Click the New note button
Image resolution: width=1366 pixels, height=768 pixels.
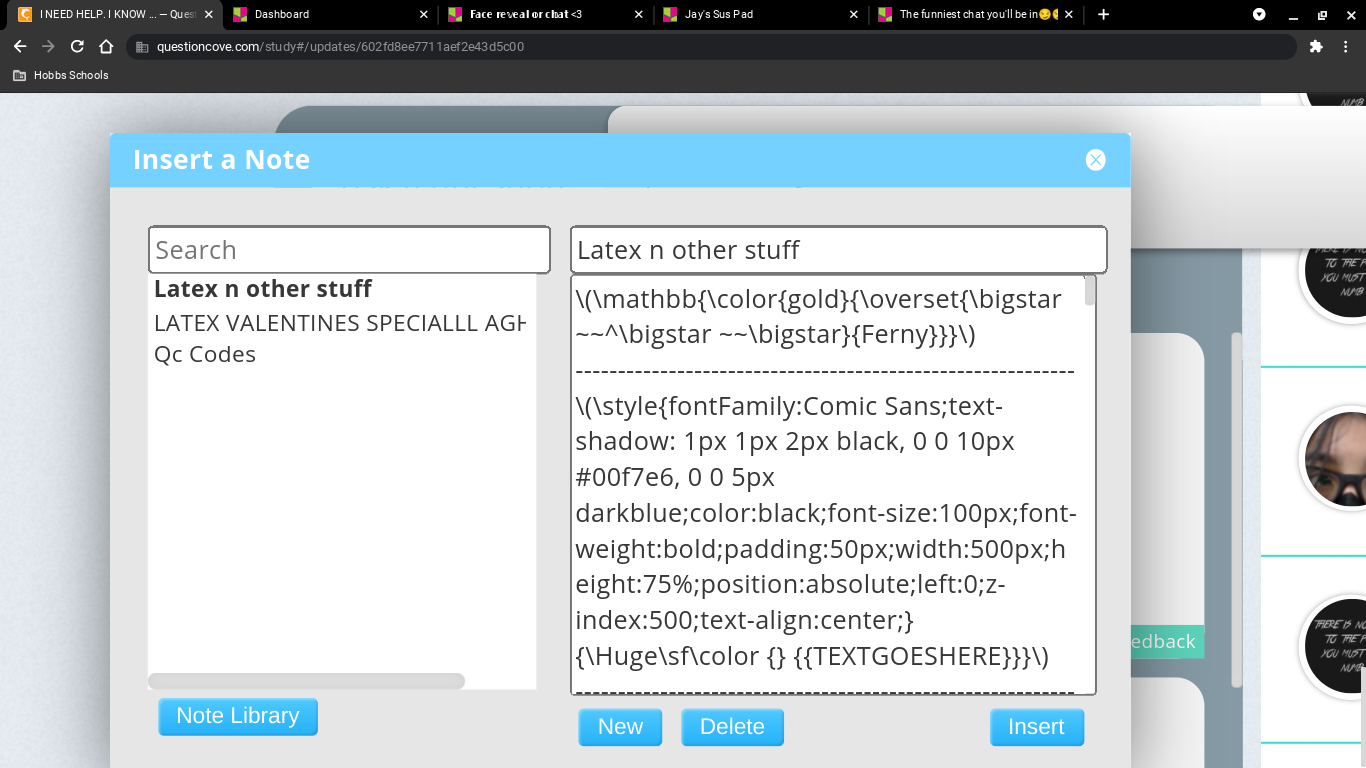click(x=620, y=727)
